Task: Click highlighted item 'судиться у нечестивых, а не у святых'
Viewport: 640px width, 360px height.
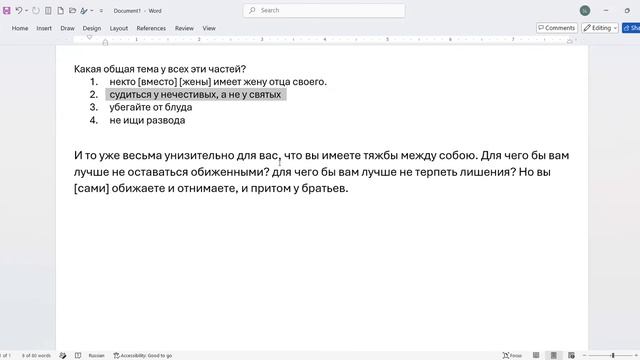Action: [x=196, y=95]
